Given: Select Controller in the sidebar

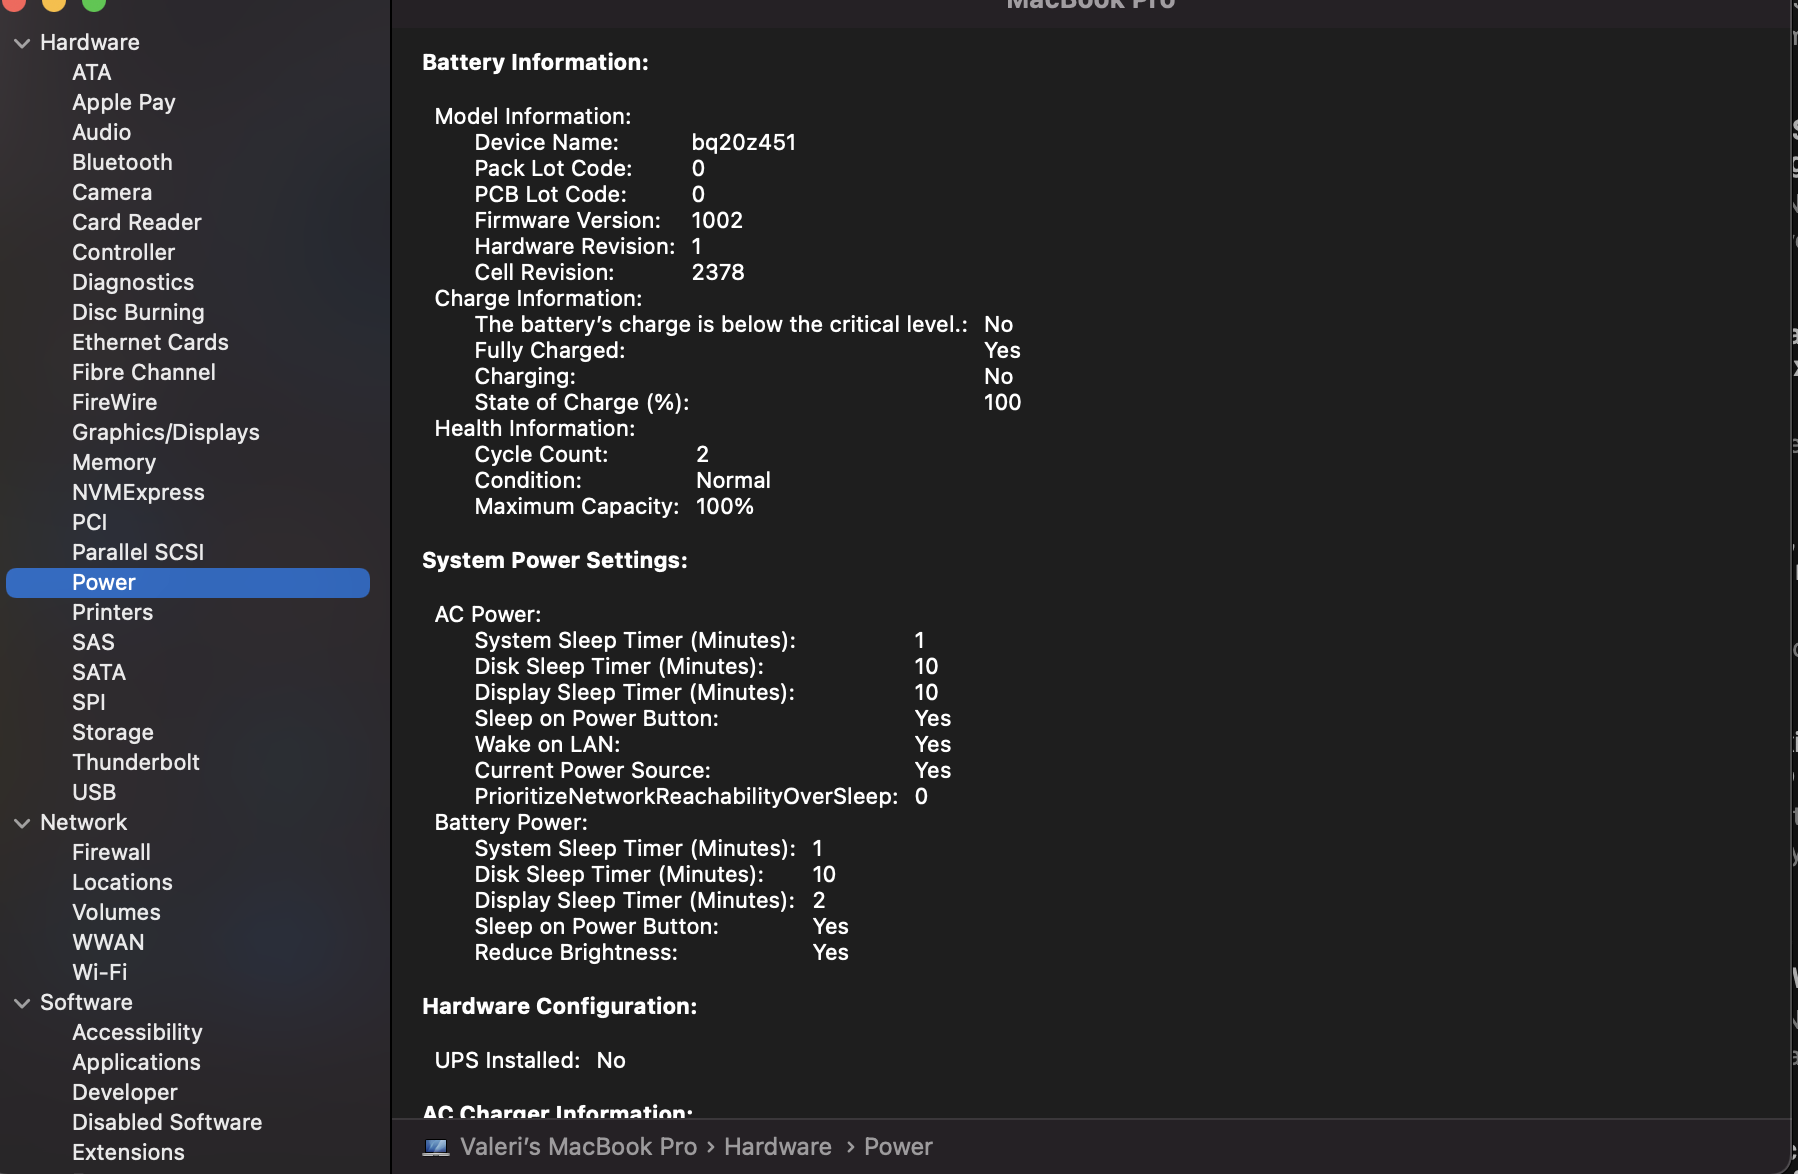Looking at the screenshot, I should 123,252.
